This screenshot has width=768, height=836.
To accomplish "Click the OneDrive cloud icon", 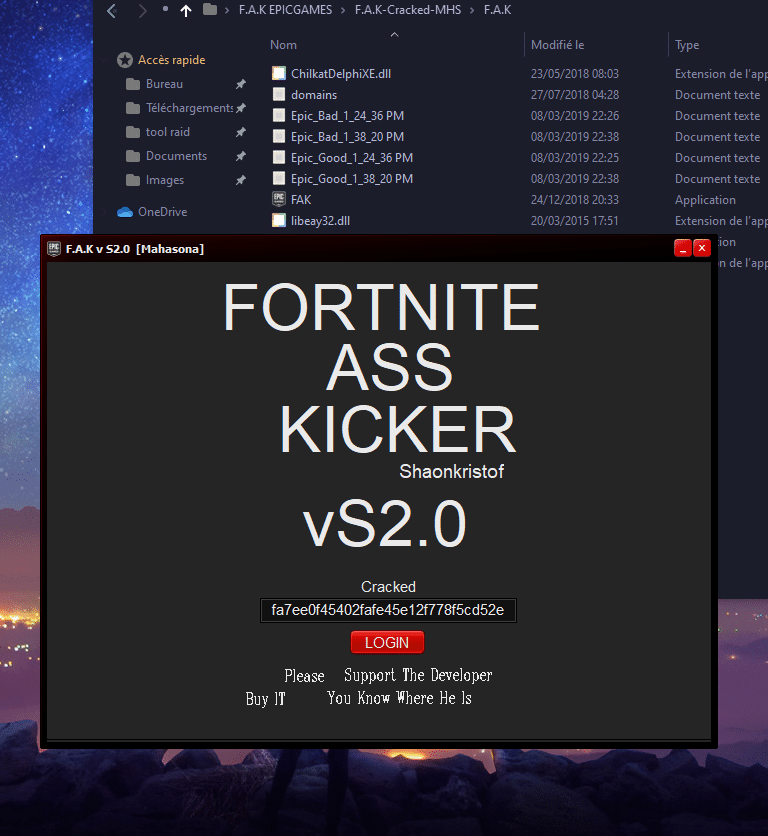I will tap(125, 212).
